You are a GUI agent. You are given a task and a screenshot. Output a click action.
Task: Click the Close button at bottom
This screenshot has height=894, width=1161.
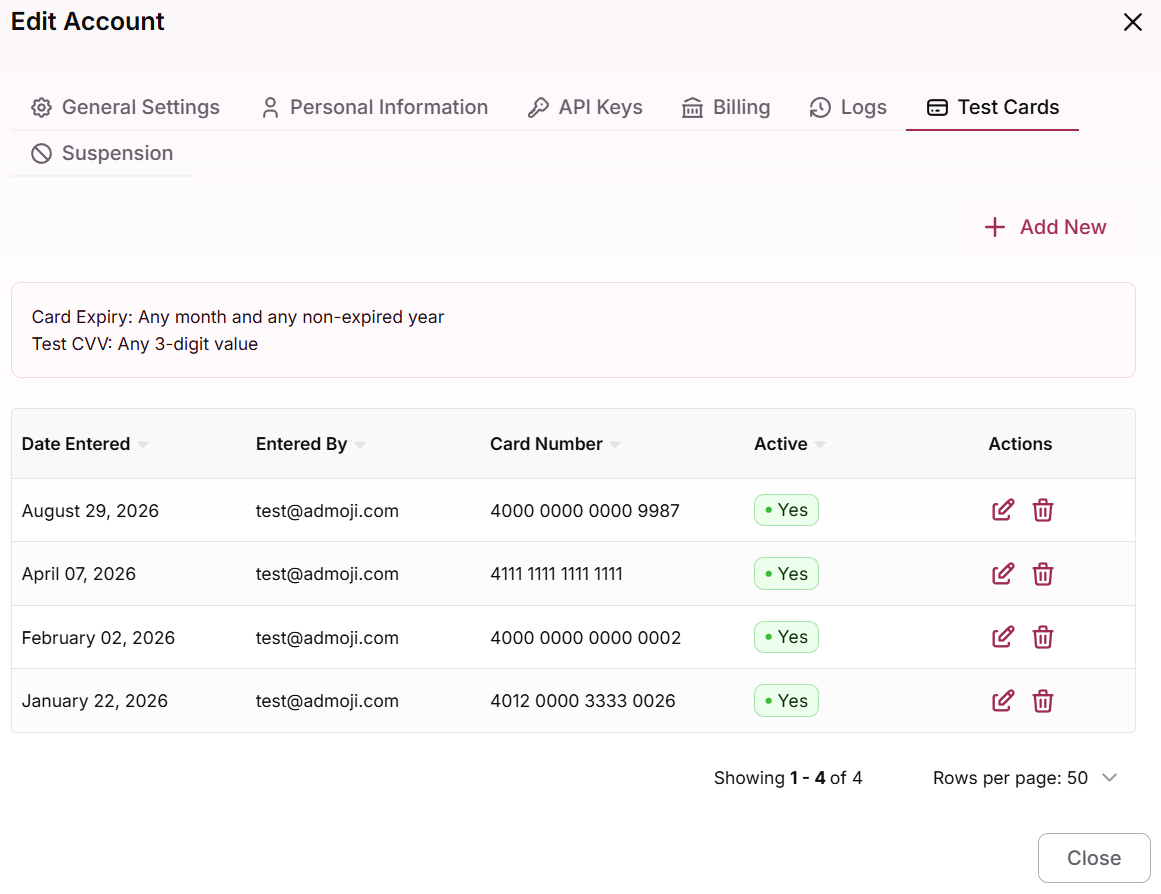tap(1094, 858)
